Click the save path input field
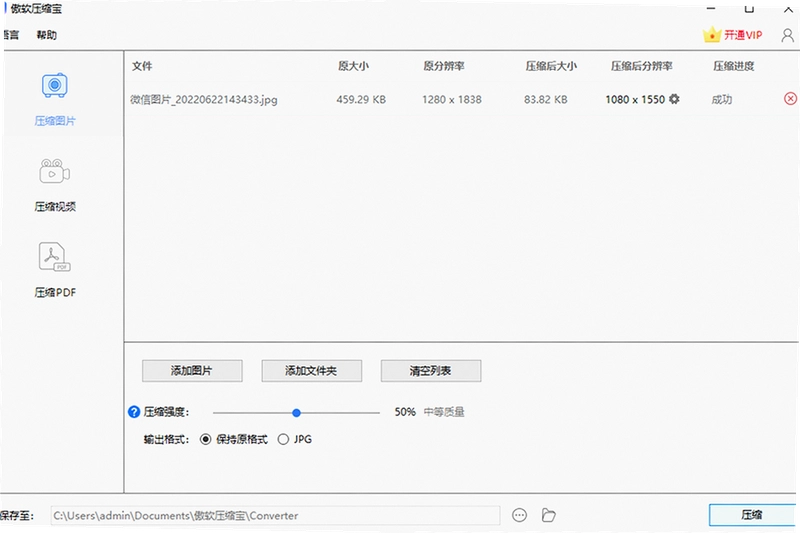Screen dimensions: 800x533 [276, 515]
